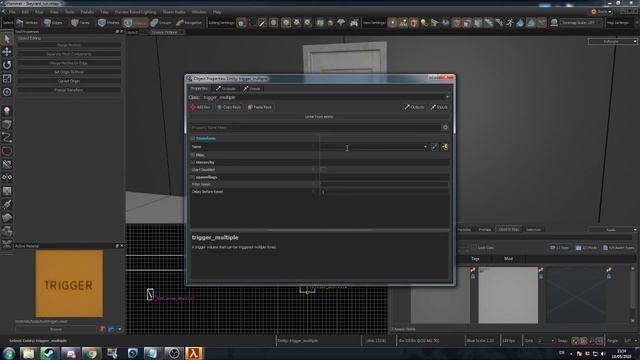The image size is (640, 360).
Task: Open the Map menu
Action: [x=39, y=12]
